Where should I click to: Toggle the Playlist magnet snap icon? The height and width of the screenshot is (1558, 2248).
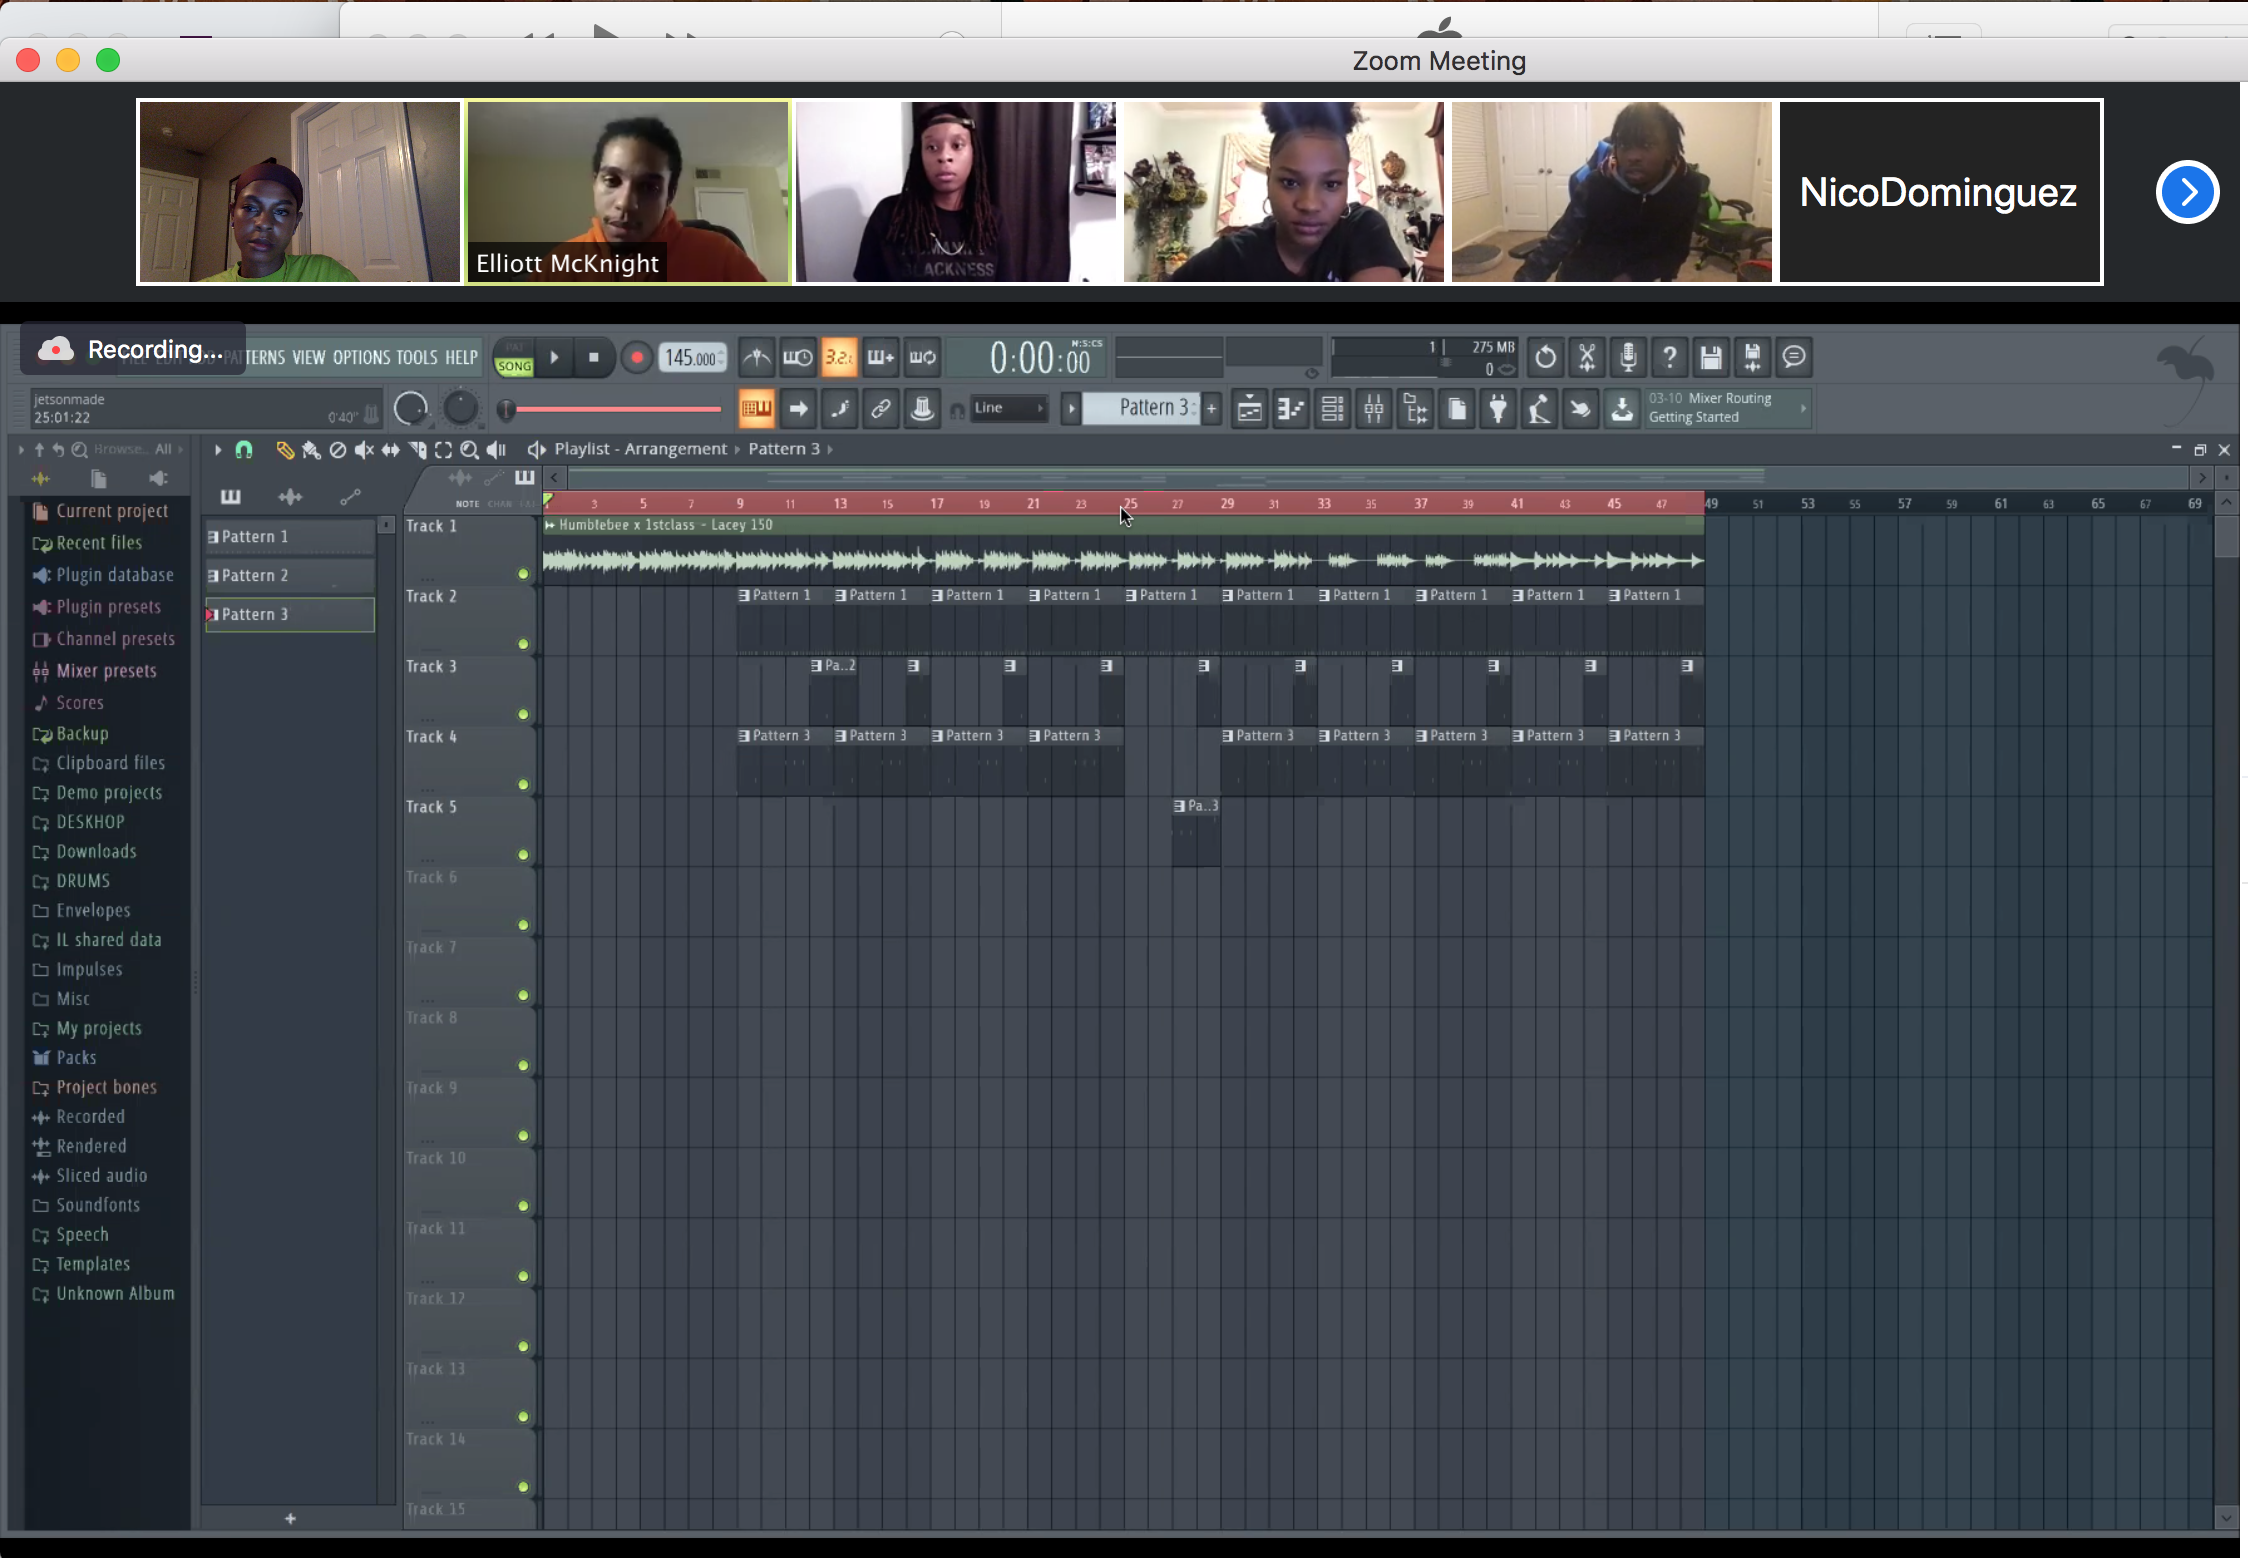click(x=244, y=450)
